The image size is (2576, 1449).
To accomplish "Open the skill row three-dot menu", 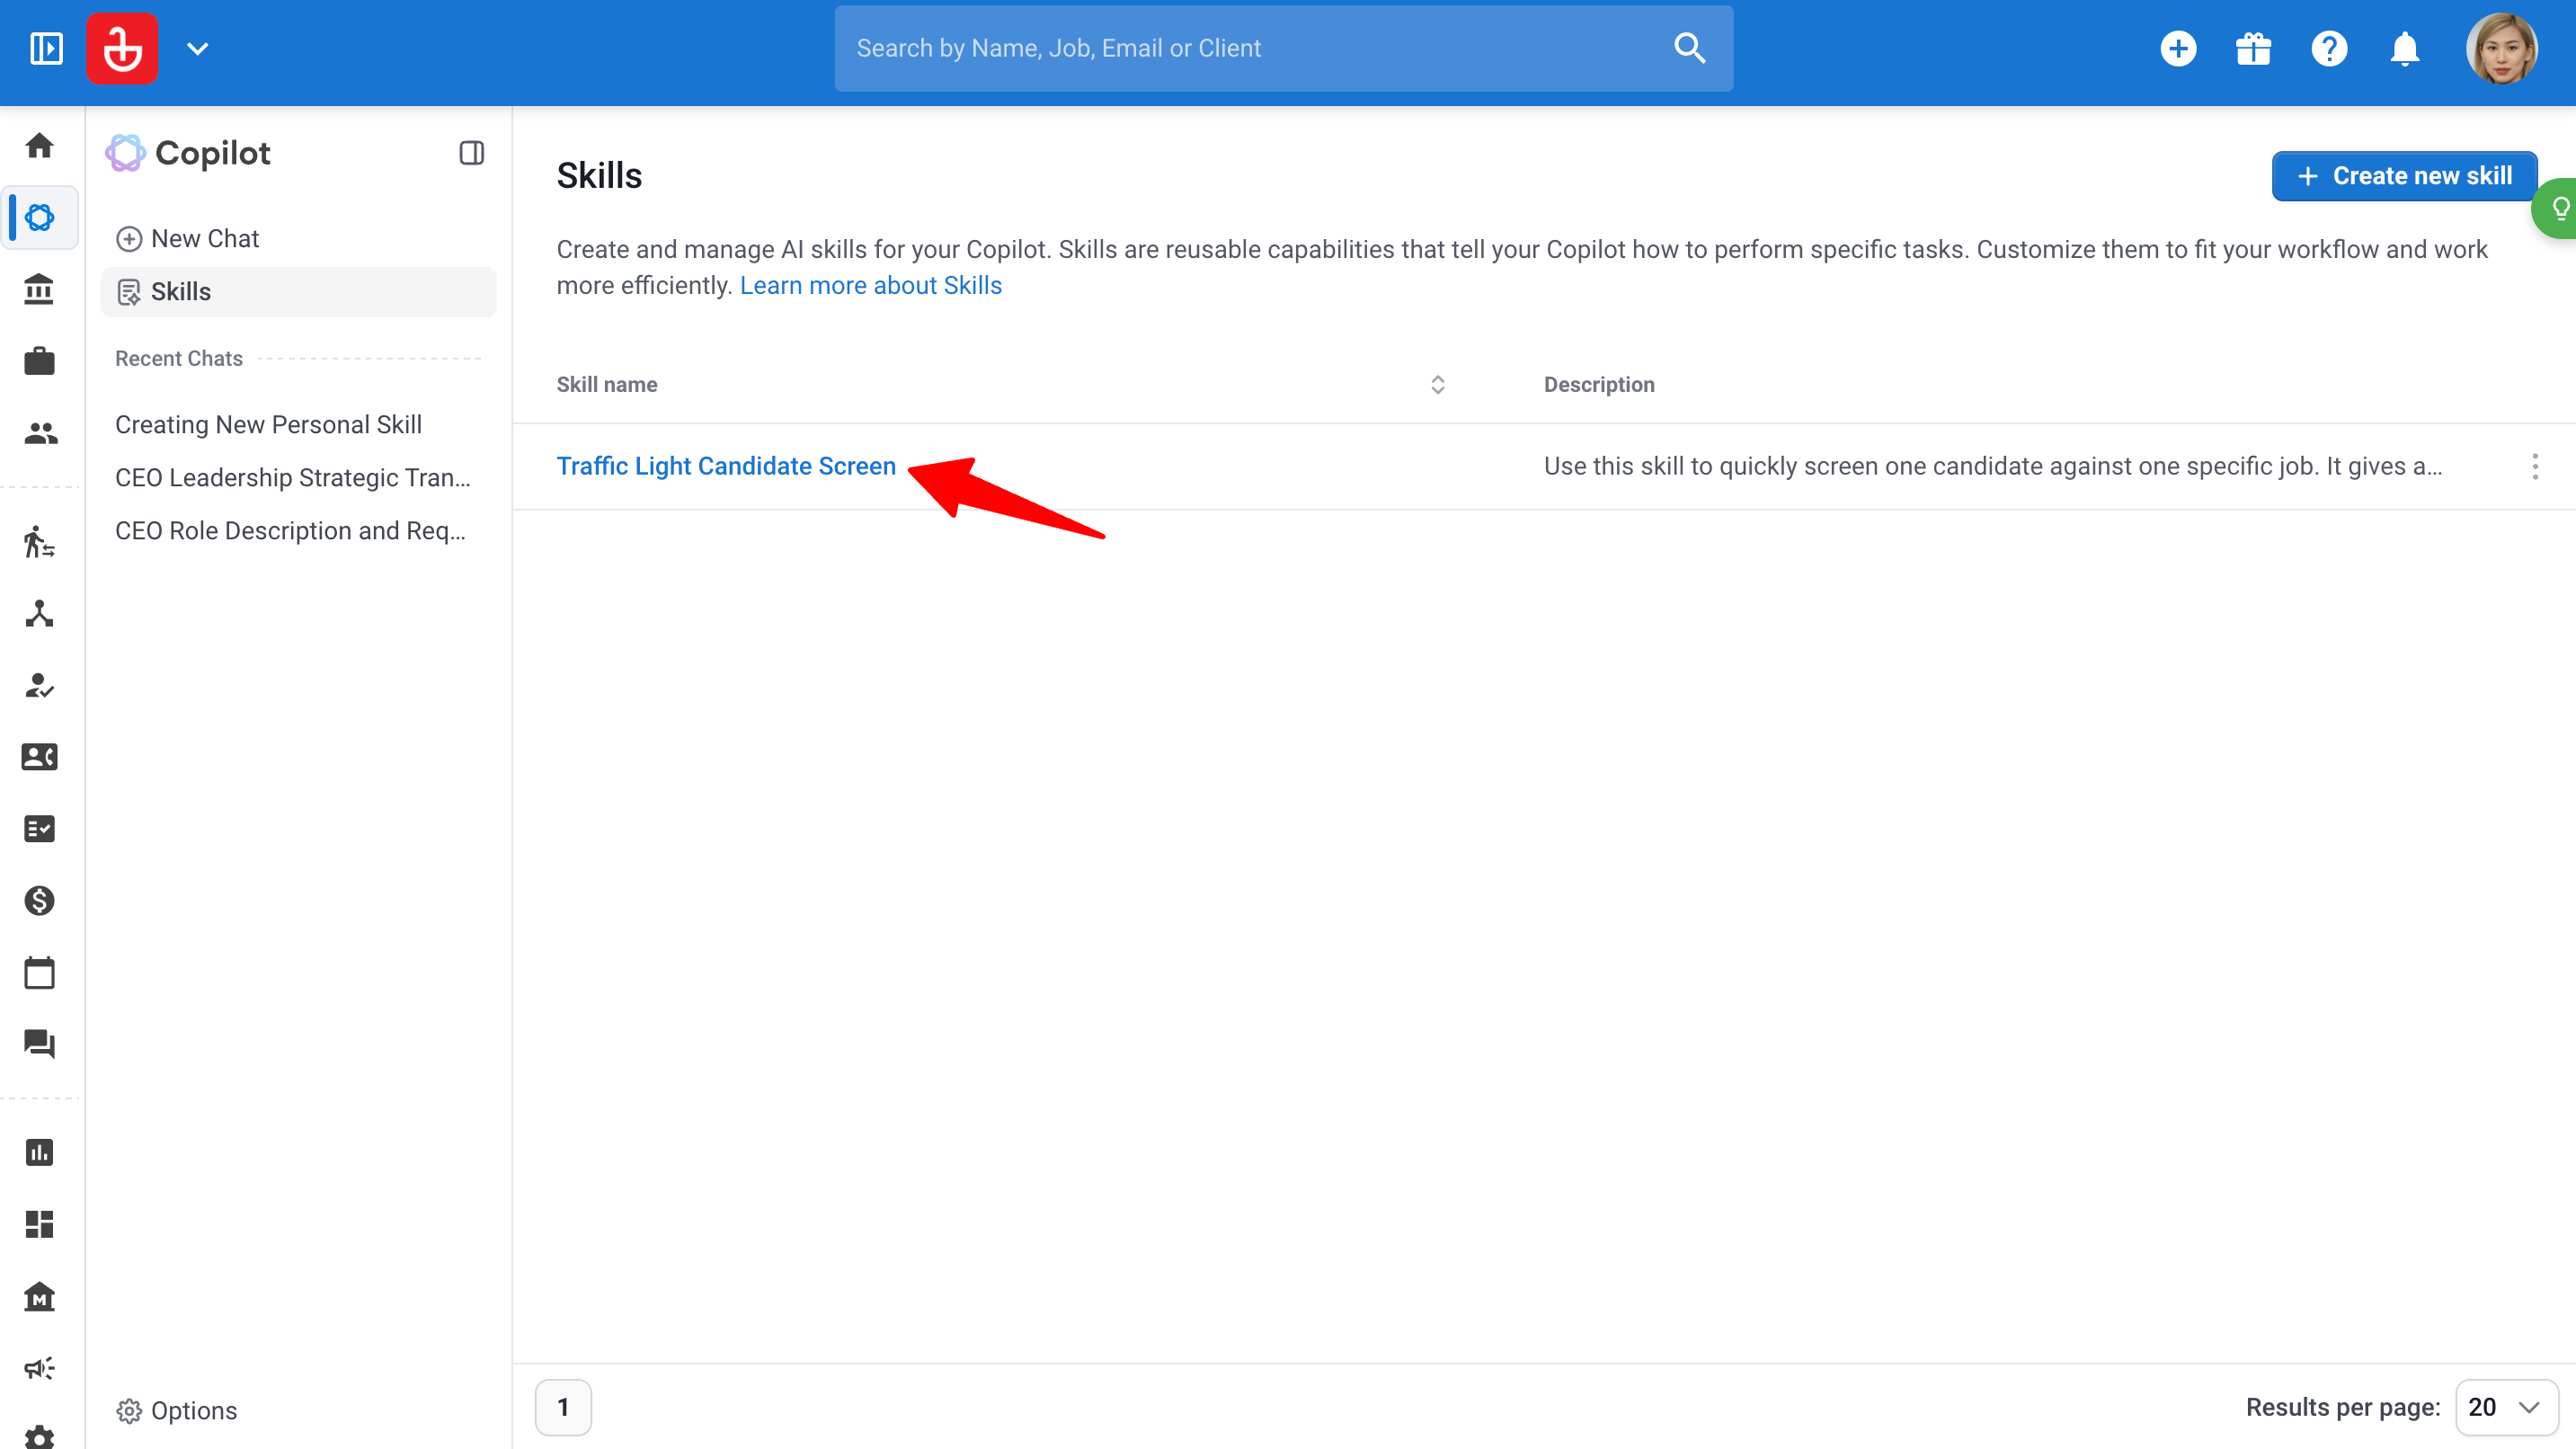I will tap(2534, 466).
